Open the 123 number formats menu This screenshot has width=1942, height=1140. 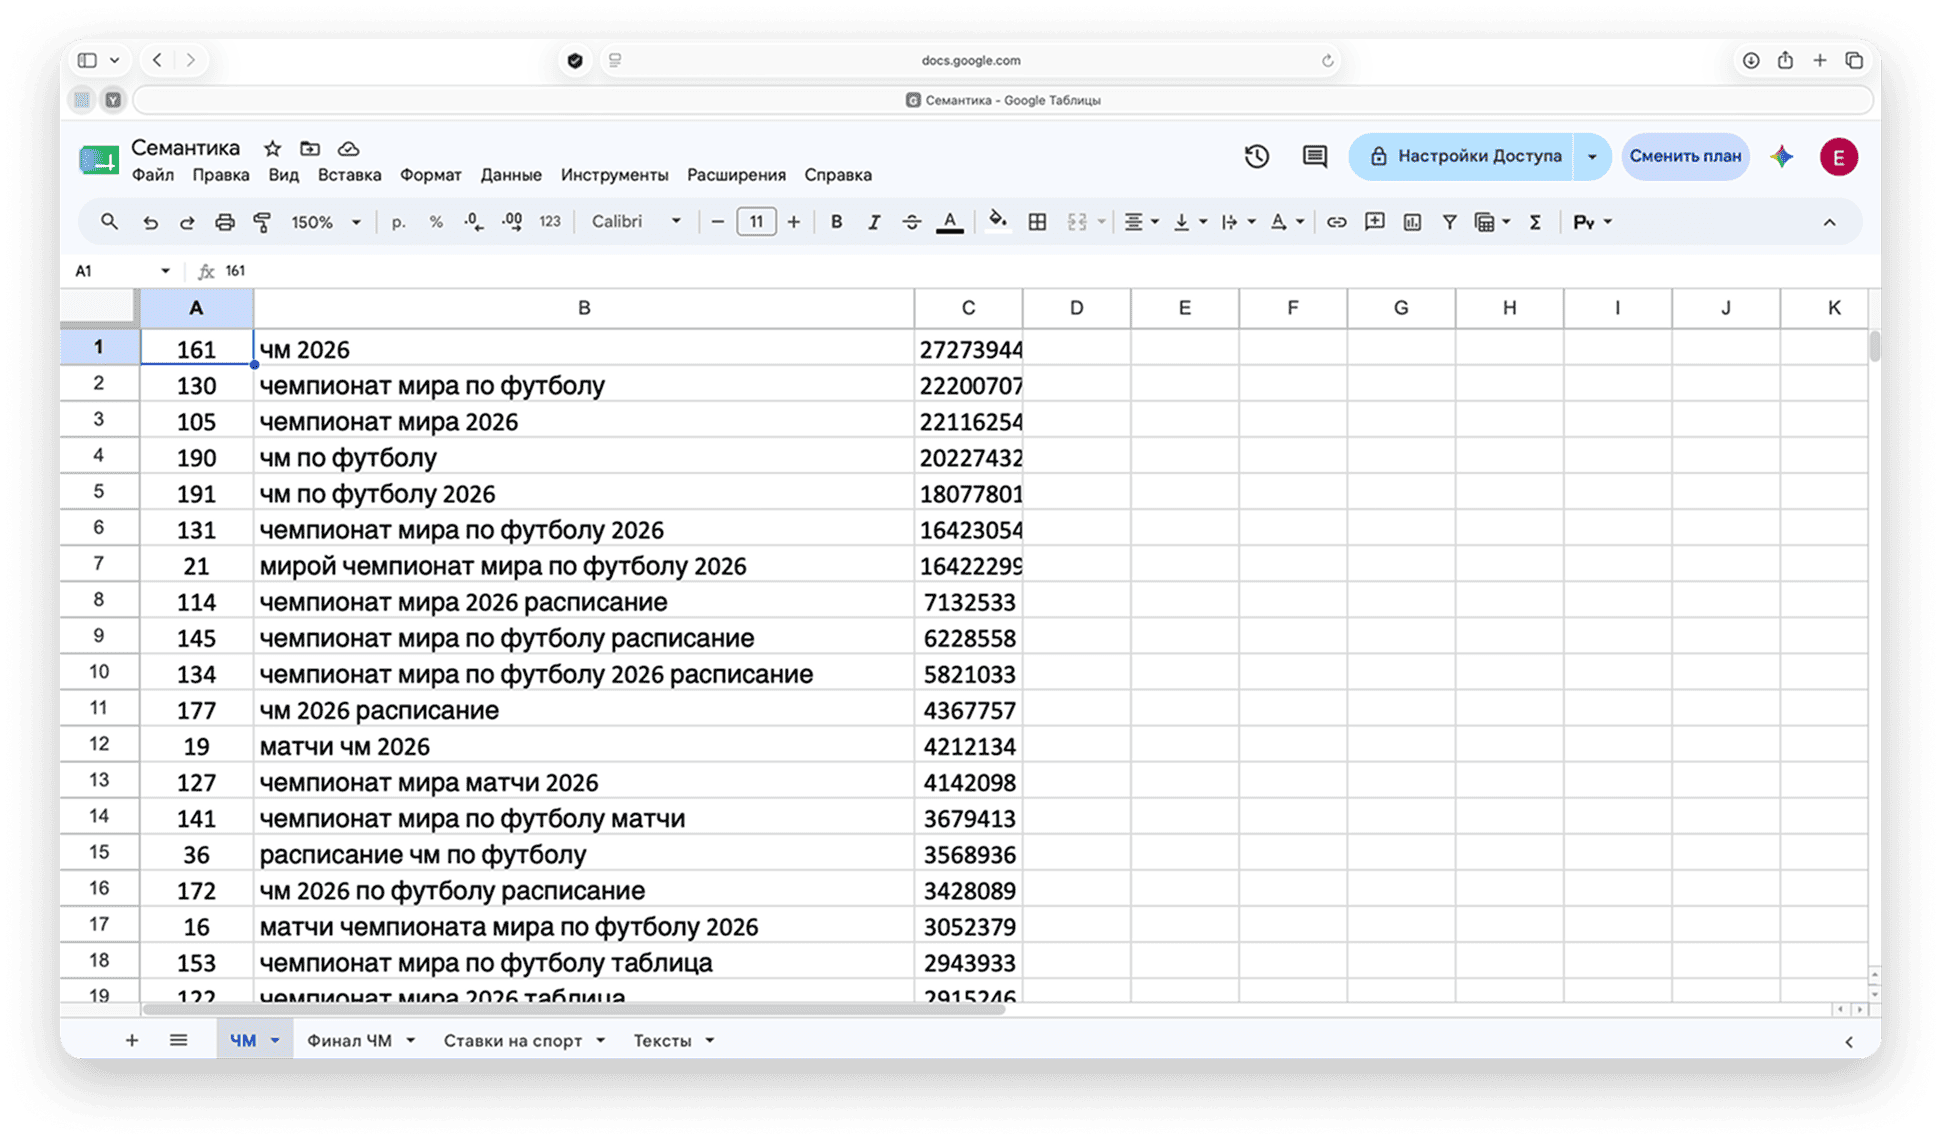point(550,222)
